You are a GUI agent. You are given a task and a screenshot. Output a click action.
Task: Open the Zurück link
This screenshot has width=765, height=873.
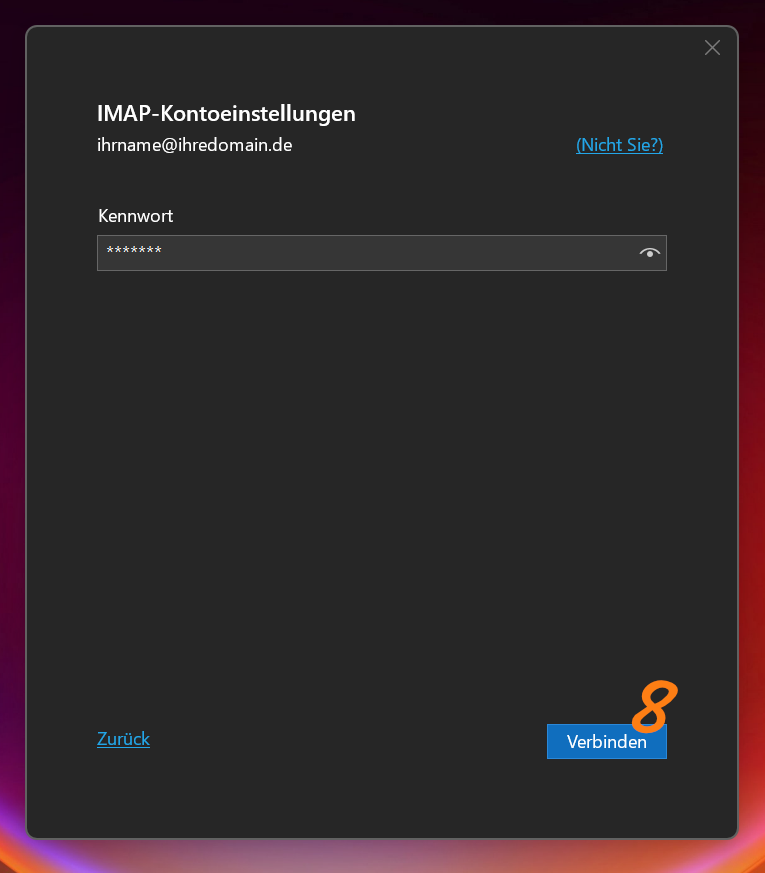(x=123, y=739)
